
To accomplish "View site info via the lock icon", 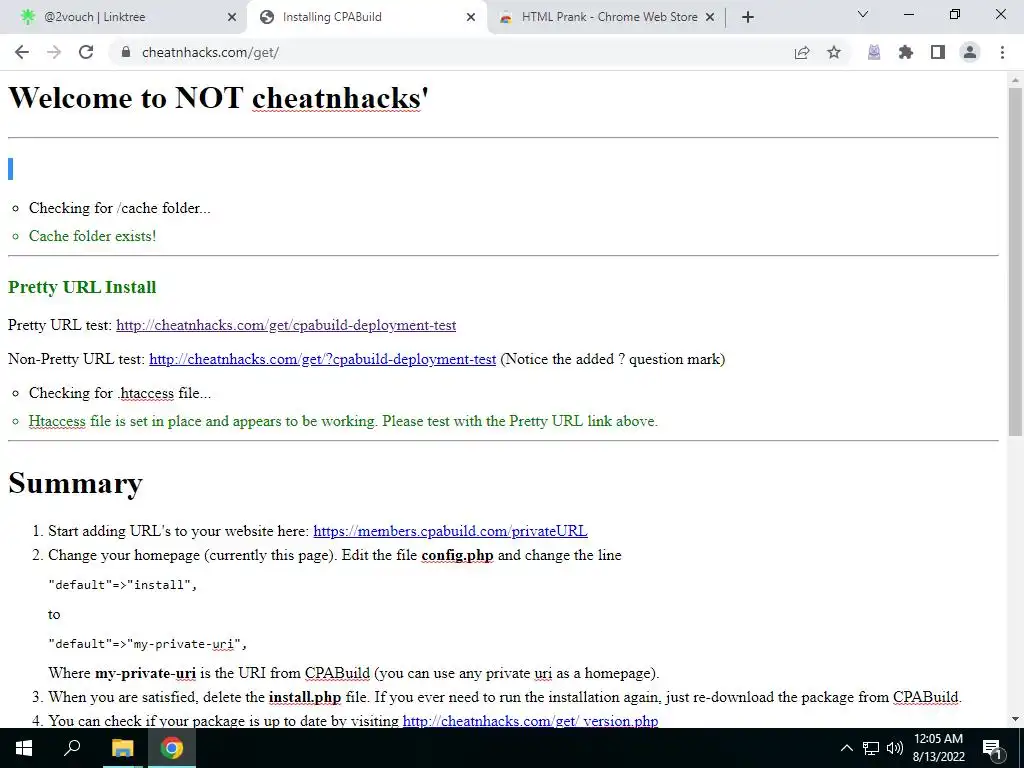I will click(x=125, y=52).
